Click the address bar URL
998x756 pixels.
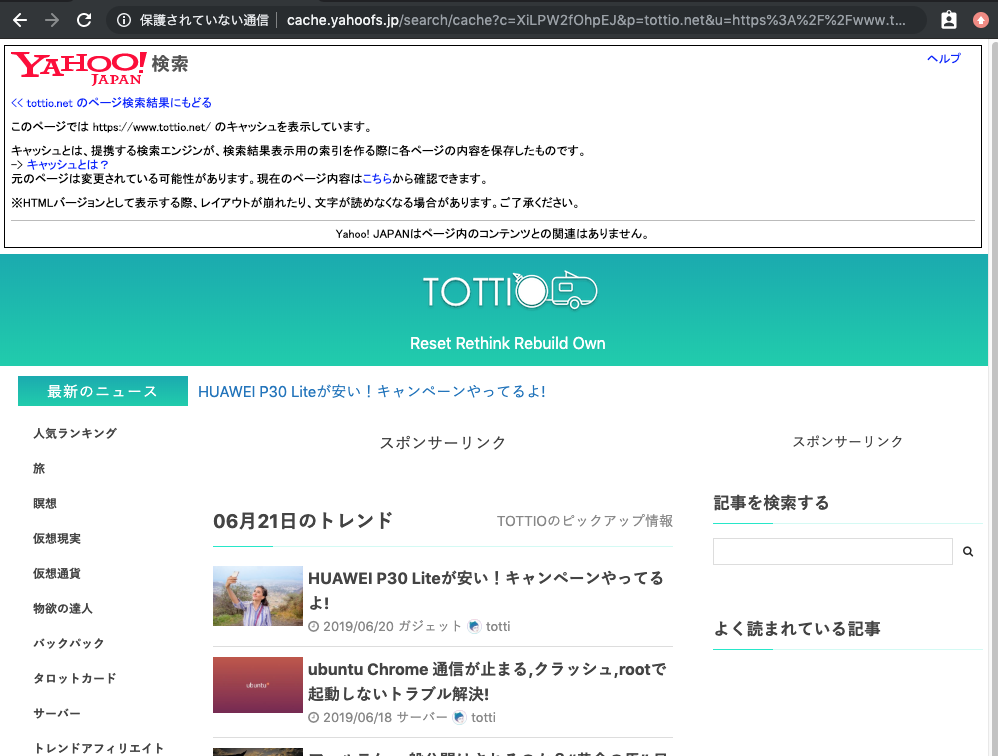pos(596,20)
